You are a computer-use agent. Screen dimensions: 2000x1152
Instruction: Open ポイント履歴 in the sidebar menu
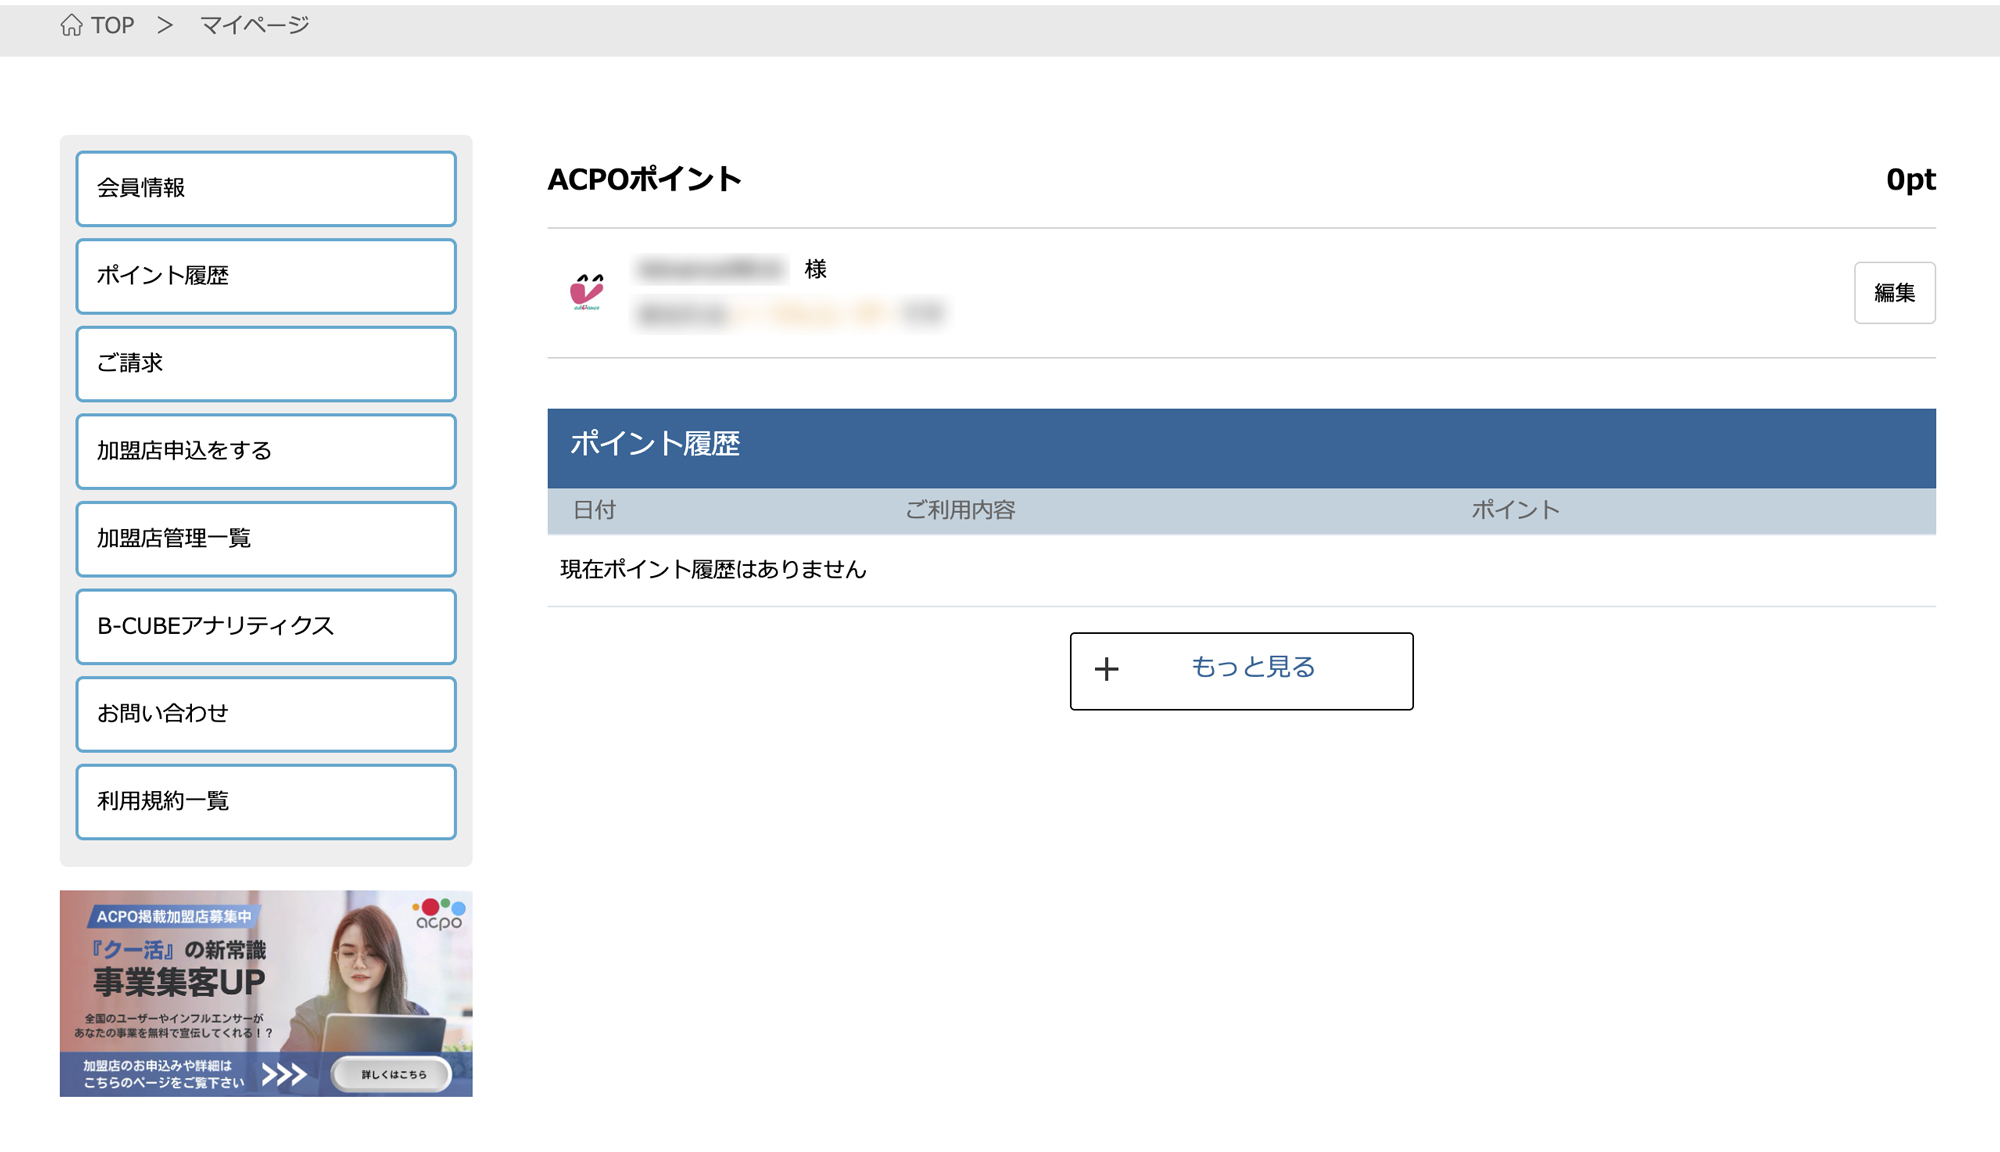pyautogui.click(x=266, y=276)
